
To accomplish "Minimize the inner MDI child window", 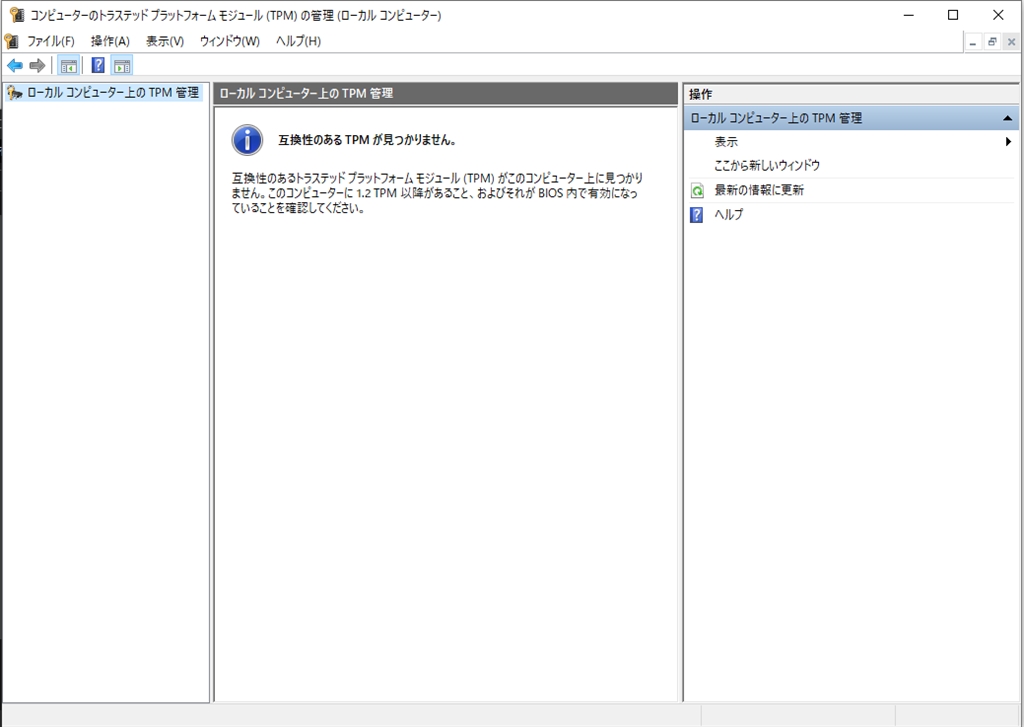I will pyautogui.click(x=974, y=42).
